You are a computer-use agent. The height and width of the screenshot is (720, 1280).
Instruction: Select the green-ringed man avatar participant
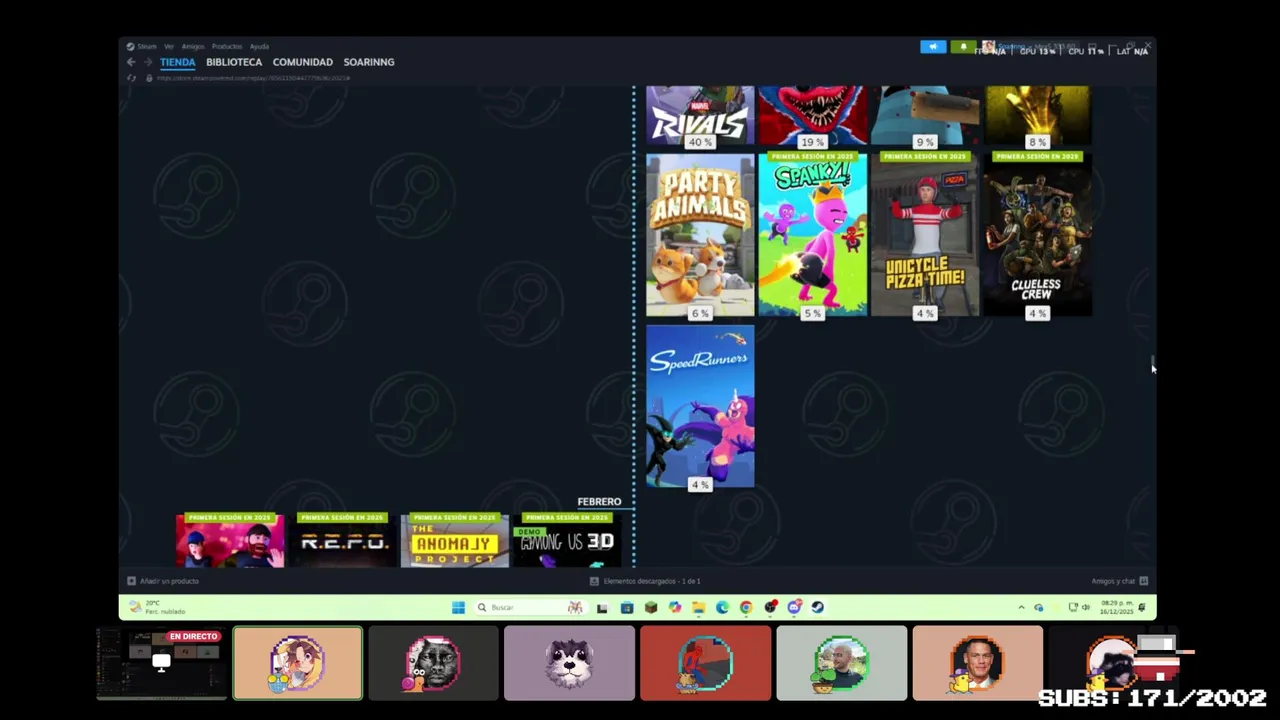pos(841,663)
